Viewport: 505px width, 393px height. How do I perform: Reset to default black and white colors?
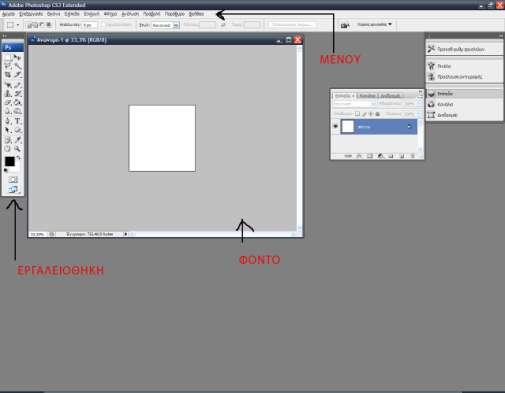tap(5, 170)
